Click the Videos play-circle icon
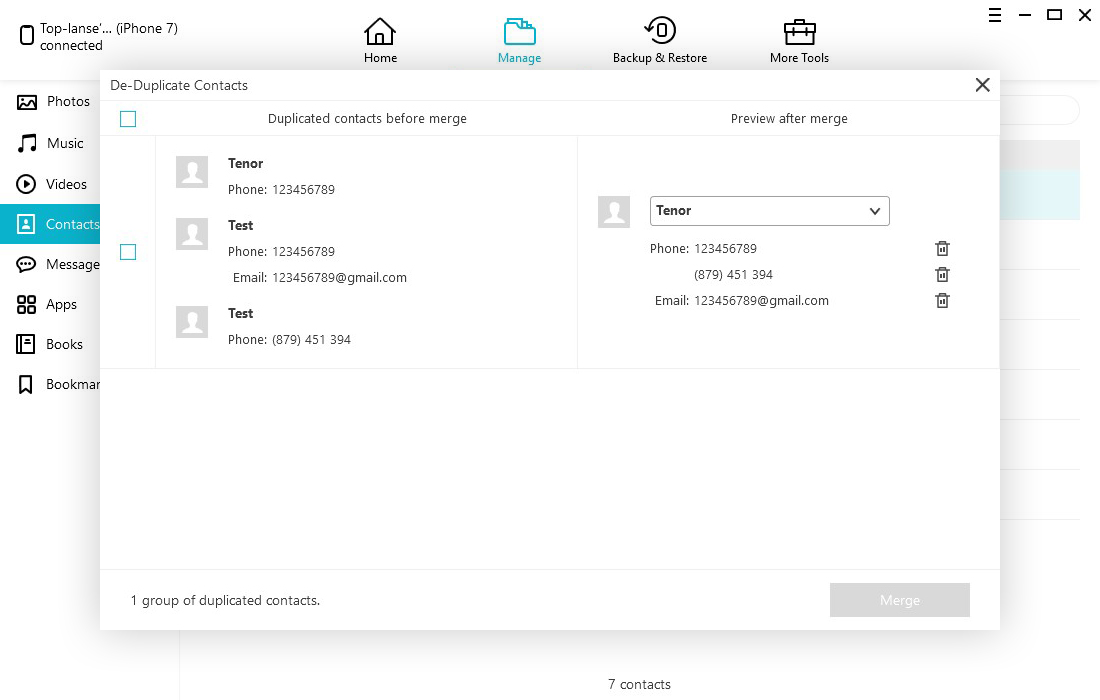The image size is (1100, 700). coord(26,184)
